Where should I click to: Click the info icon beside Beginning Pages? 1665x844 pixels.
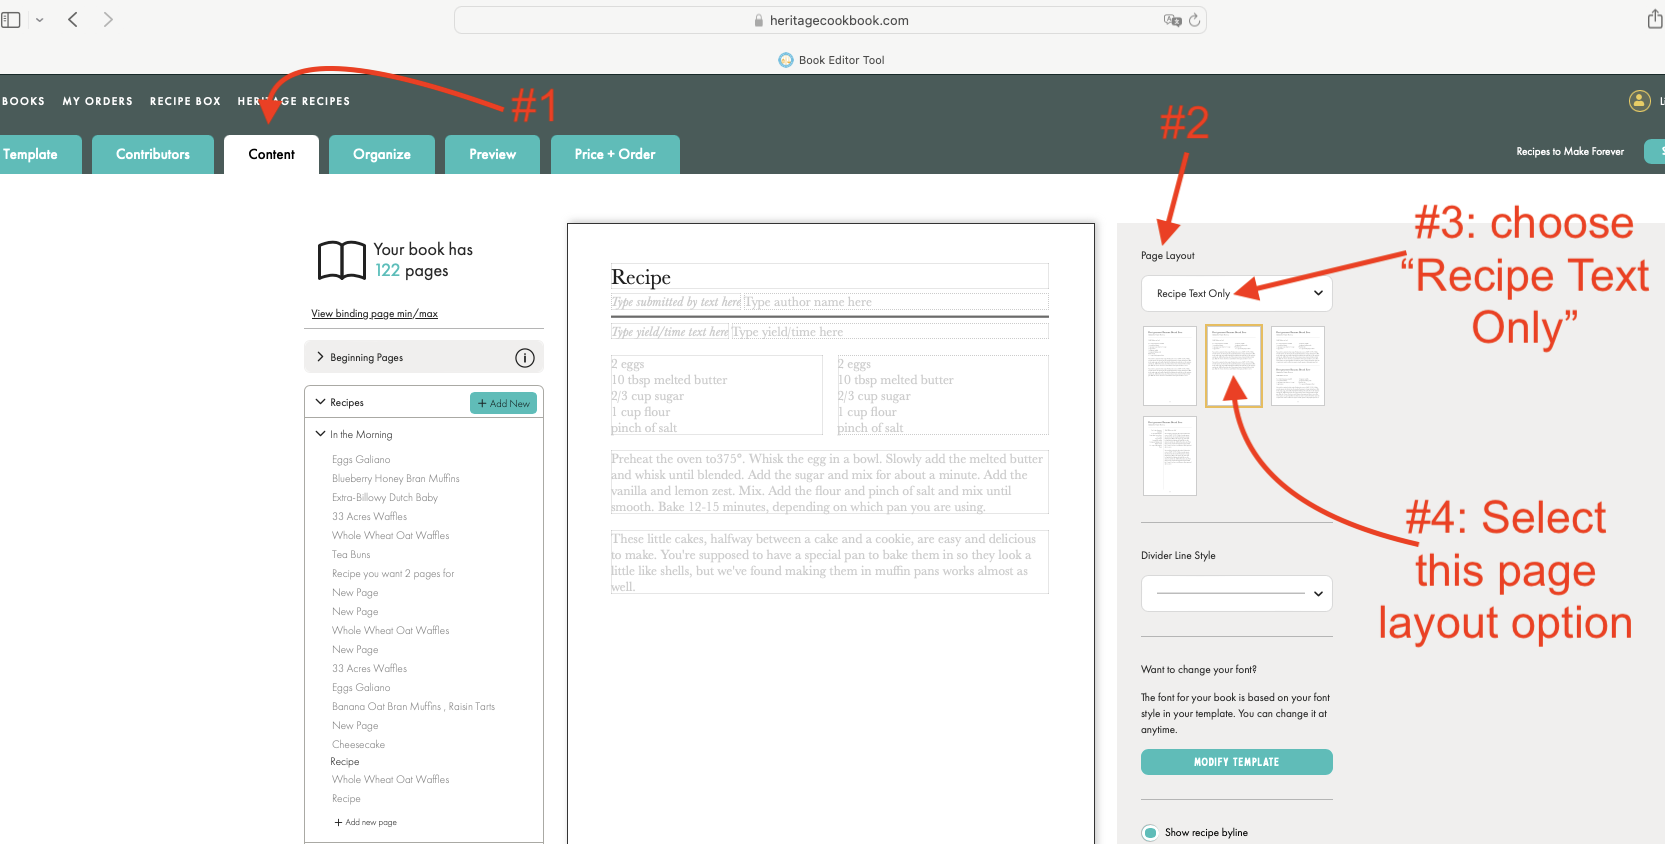pos(524,358)
